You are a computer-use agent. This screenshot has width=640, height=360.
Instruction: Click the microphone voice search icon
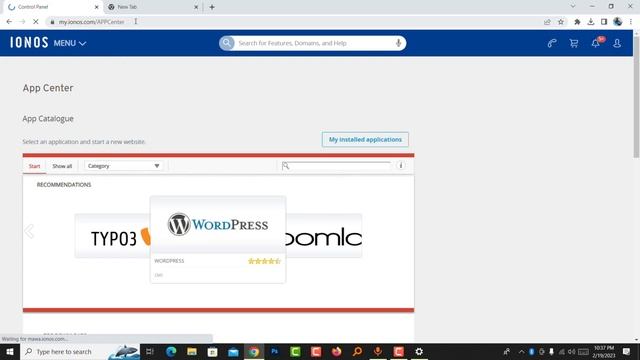coord(398,43)
